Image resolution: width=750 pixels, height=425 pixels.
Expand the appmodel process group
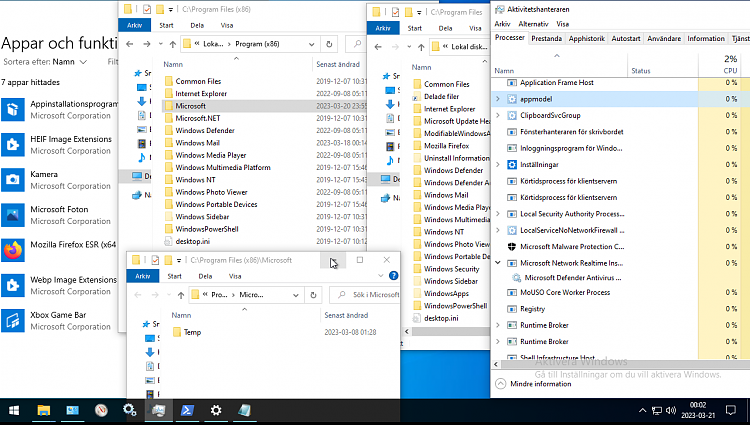point(497,99)
